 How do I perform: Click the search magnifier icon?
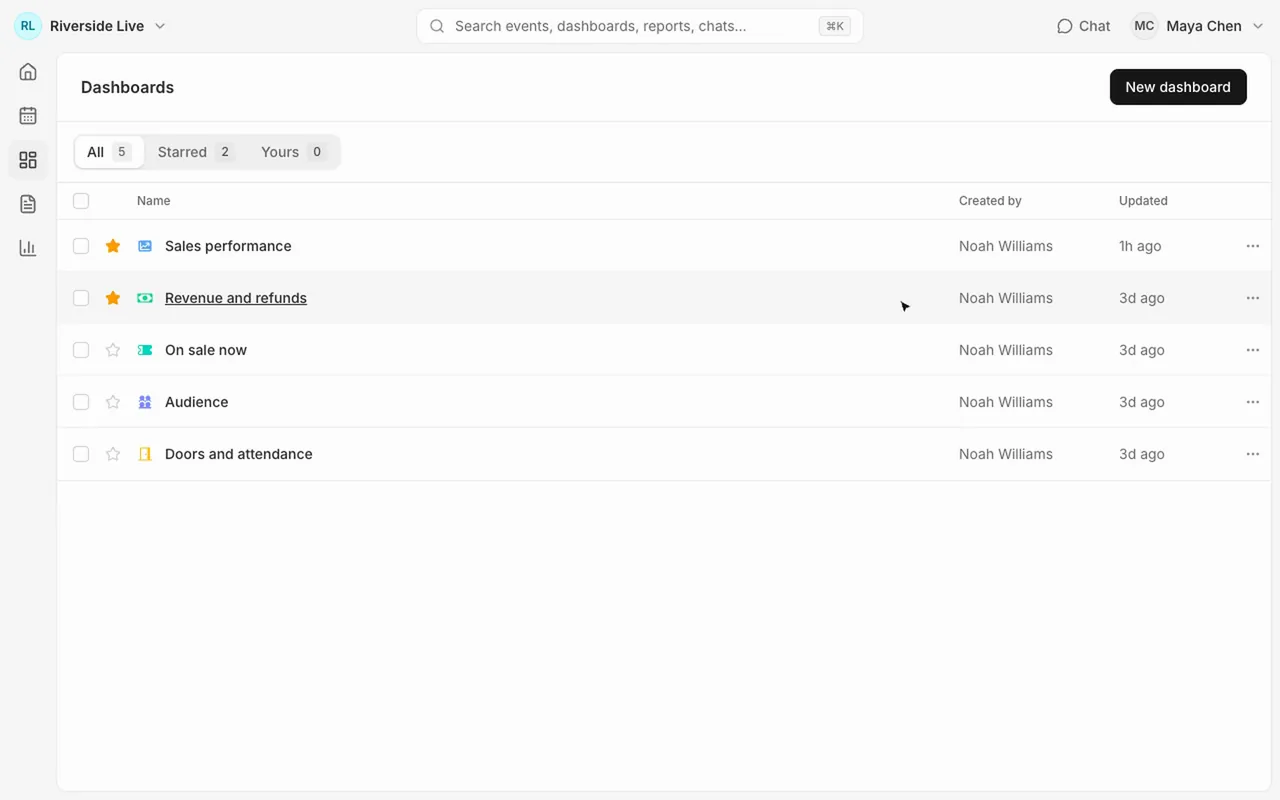(x=437, y=26)
